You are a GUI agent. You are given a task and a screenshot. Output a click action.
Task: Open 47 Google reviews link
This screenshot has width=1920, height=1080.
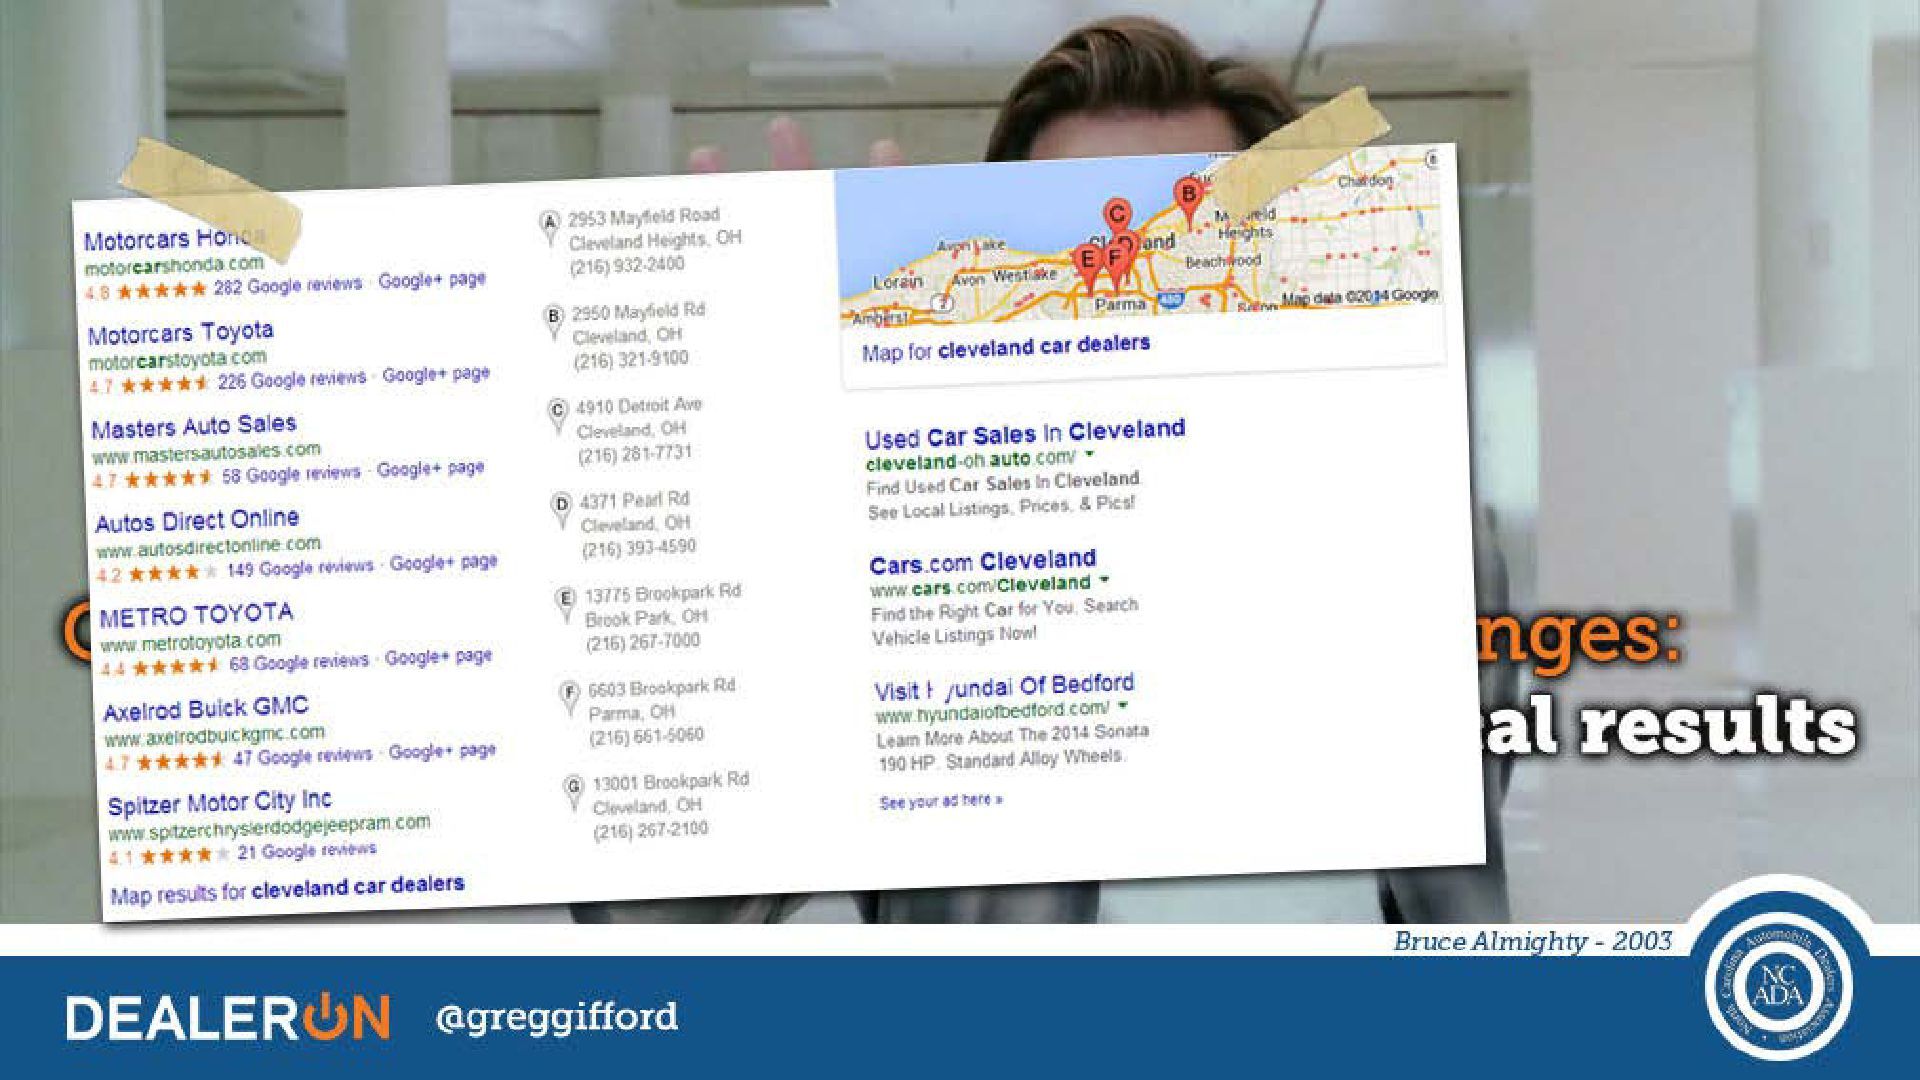click(x=302, y=757)
